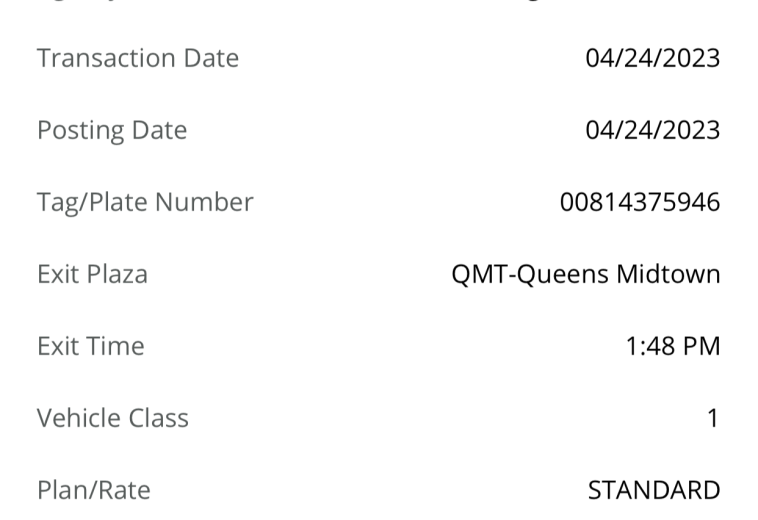Click the Tag/Plate Number label
Viewport: 758px width, 520px height.
pos(145,202)
